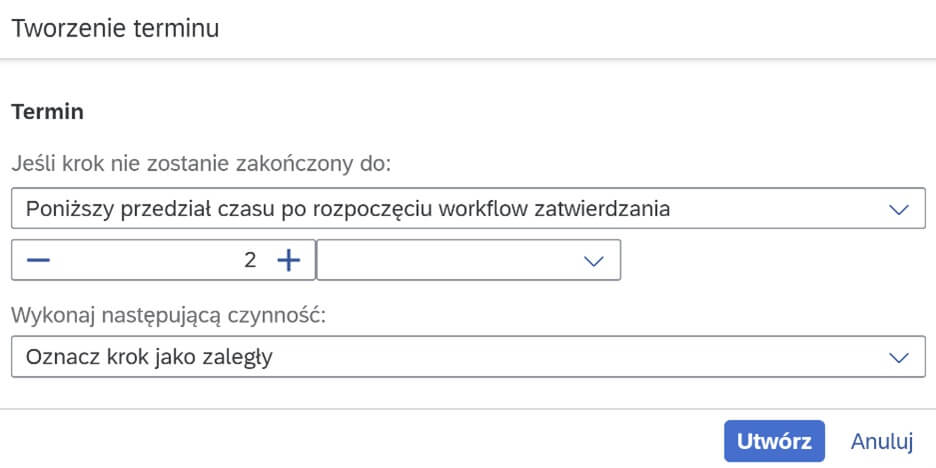The width and height of the screenshot is (936, 468).
Task: Click the number field showing 2
Action: point(163,260)
